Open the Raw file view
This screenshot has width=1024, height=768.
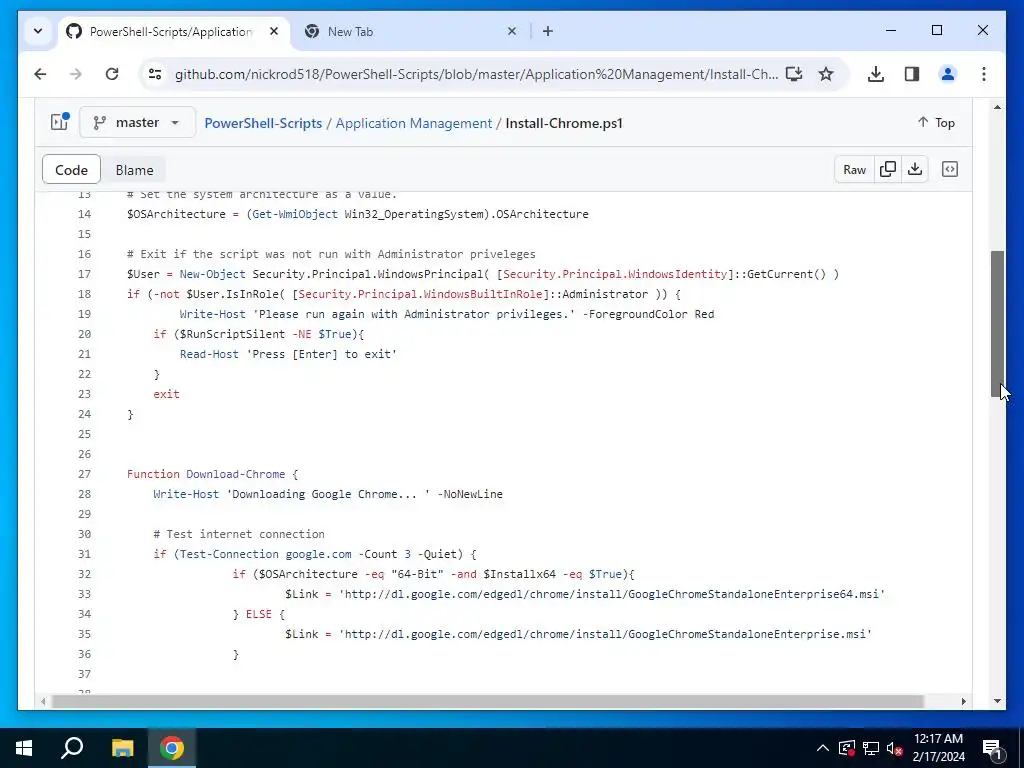[854, 170]
